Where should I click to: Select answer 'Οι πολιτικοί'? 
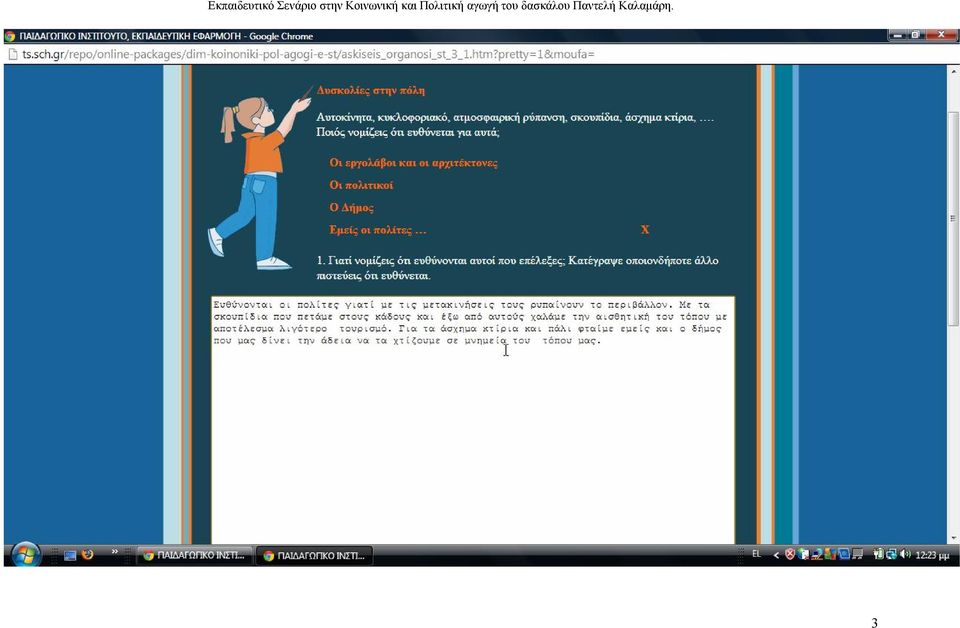(x=361, y=185)
